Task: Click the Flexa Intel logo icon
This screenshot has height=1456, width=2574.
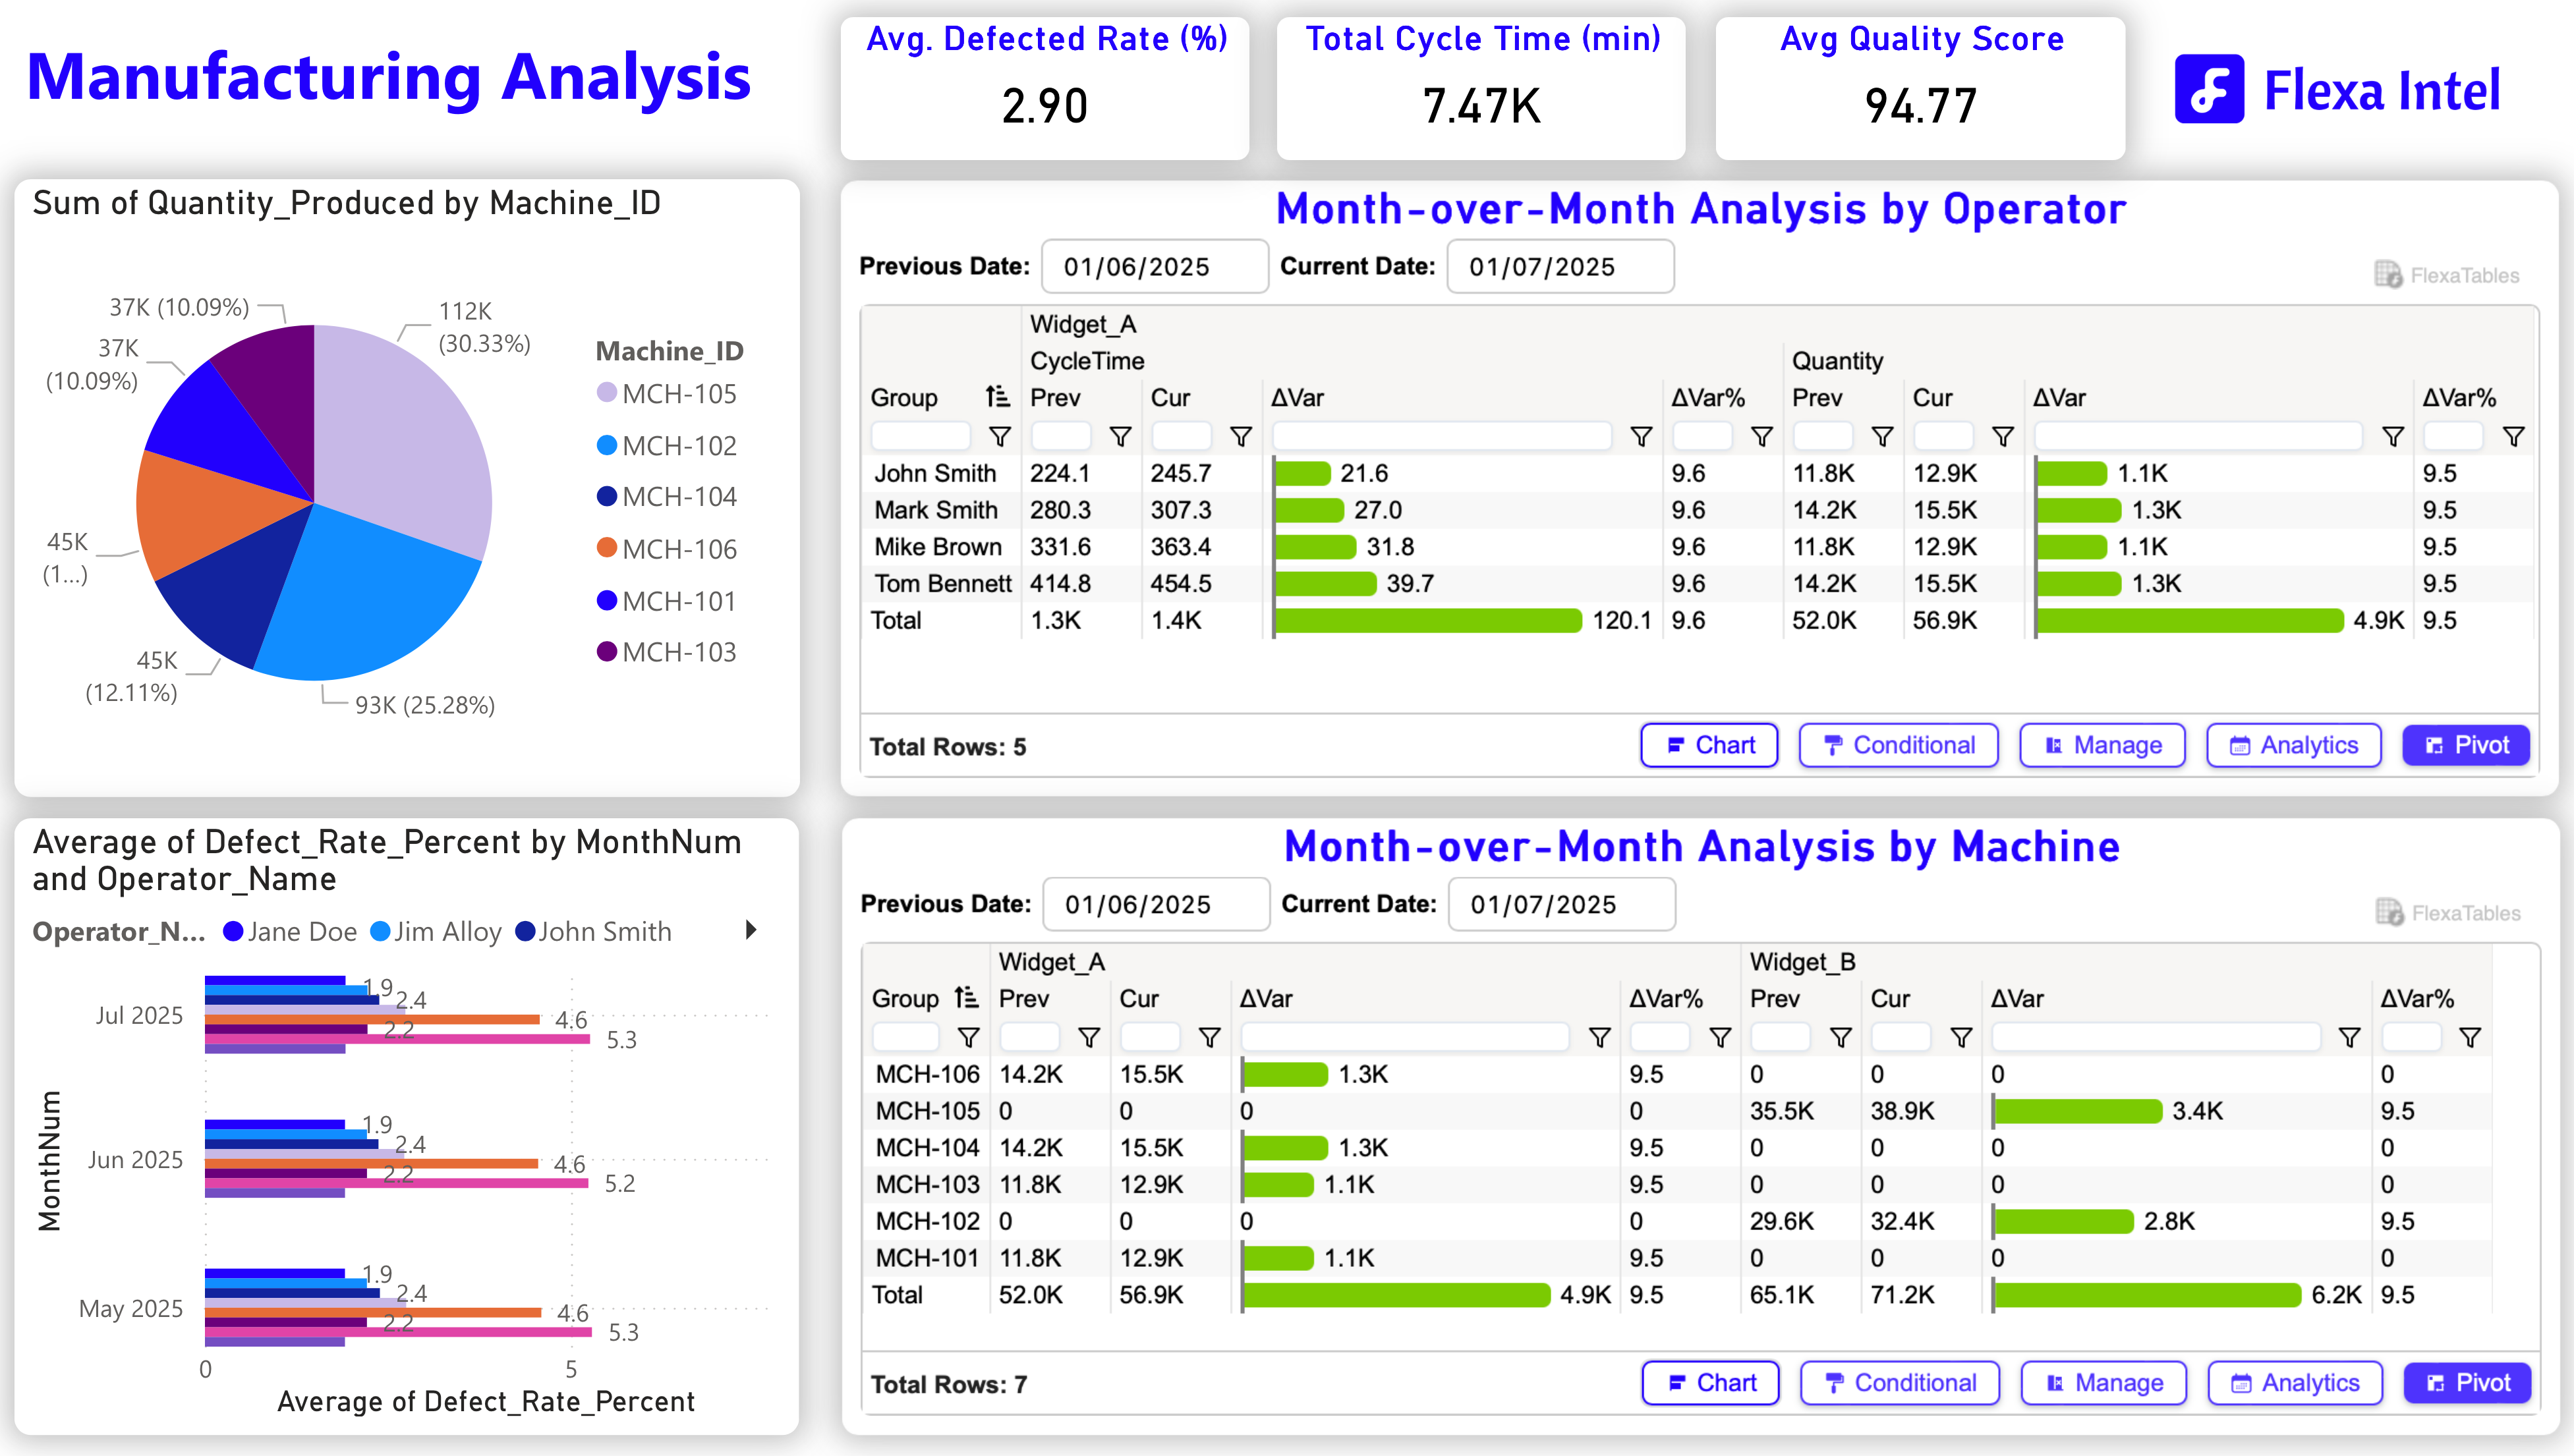Action: 2210,90
